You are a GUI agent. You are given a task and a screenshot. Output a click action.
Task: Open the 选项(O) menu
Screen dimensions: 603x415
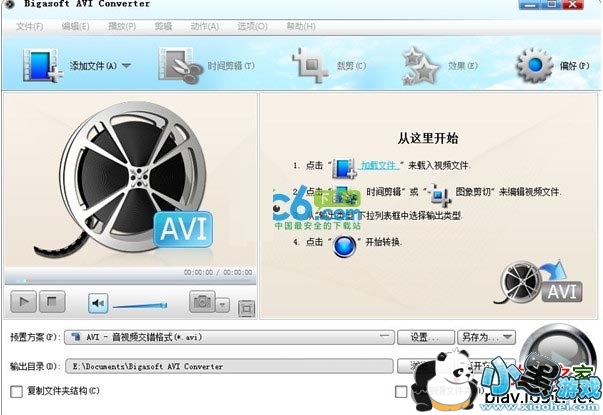(252, 27)
